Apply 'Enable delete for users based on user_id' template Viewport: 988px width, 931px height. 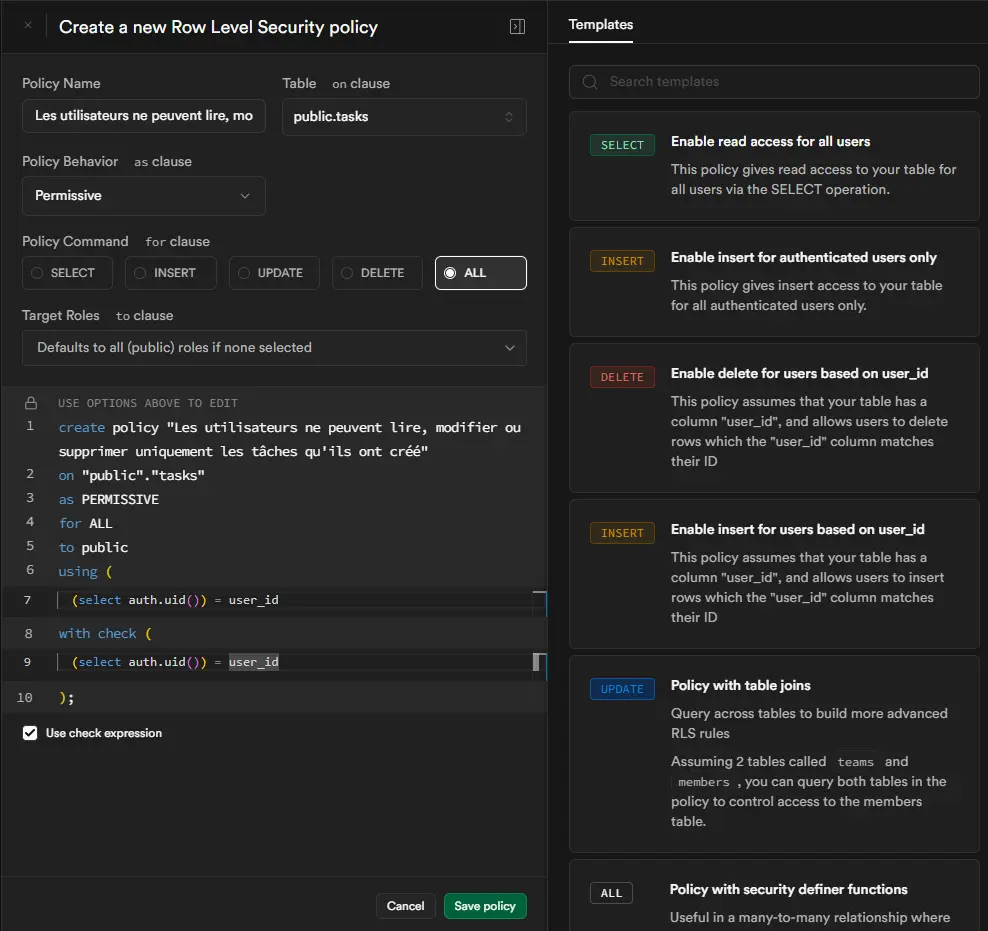point(774,418)
